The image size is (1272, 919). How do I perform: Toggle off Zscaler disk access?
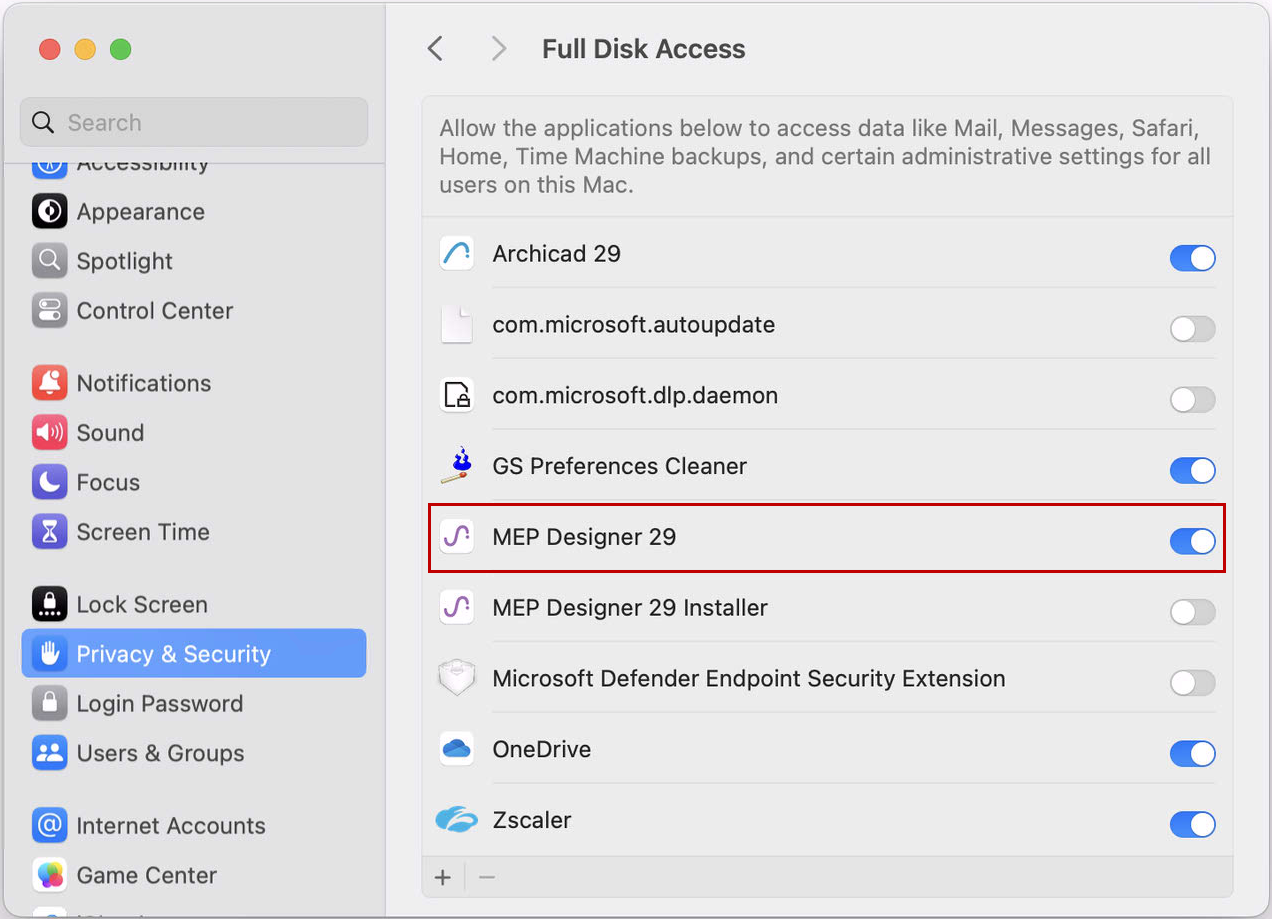1192,825
